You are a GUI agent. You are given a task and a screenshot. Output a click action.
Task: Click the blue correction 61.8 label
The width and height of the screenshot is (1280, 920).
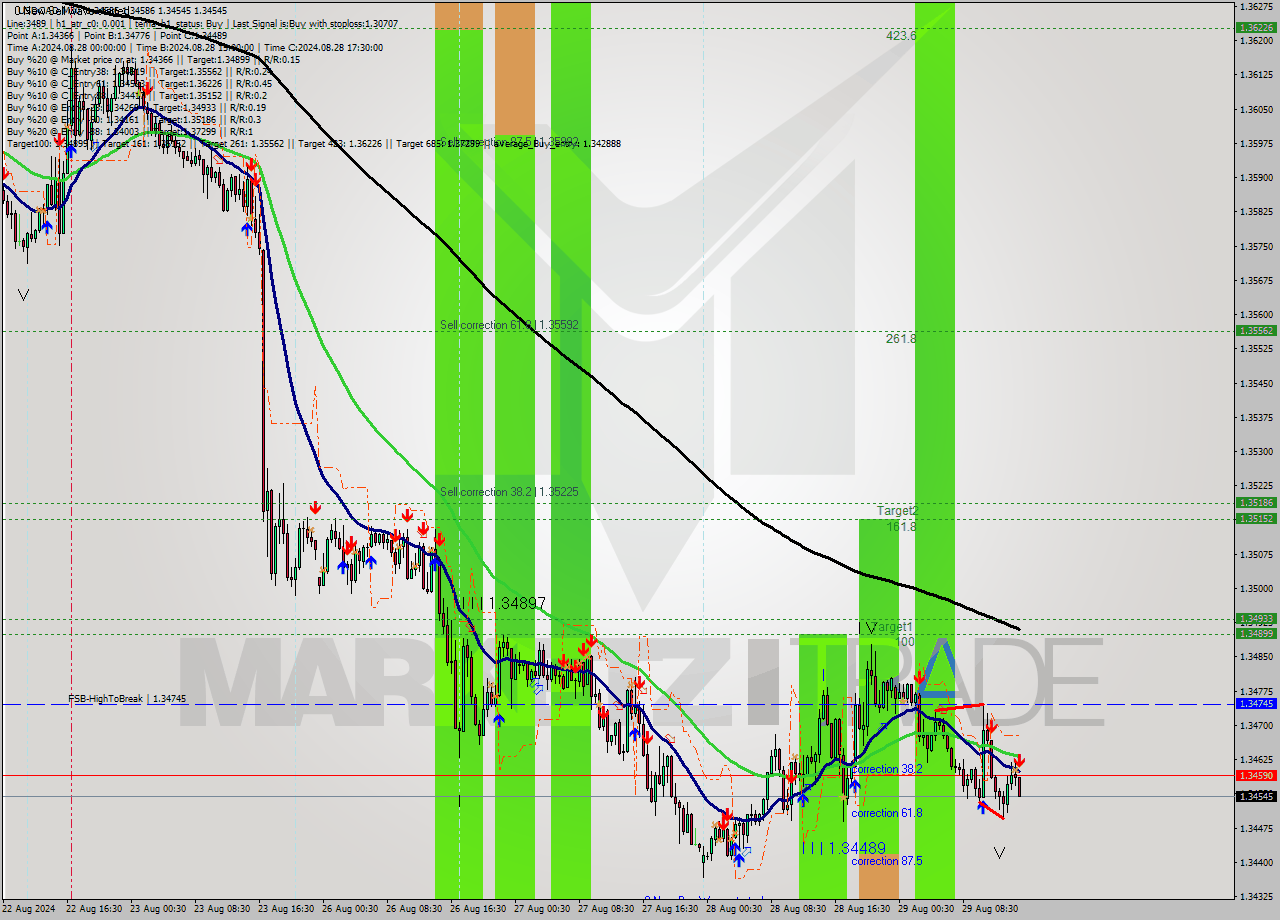pyautogui.click(x=887, y=813)
